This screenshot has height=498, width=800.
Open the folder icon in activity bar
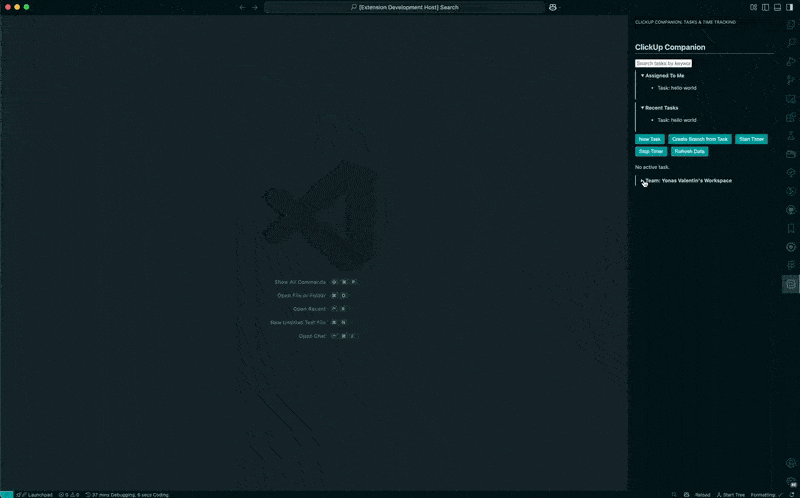click(x=791, y=154)
